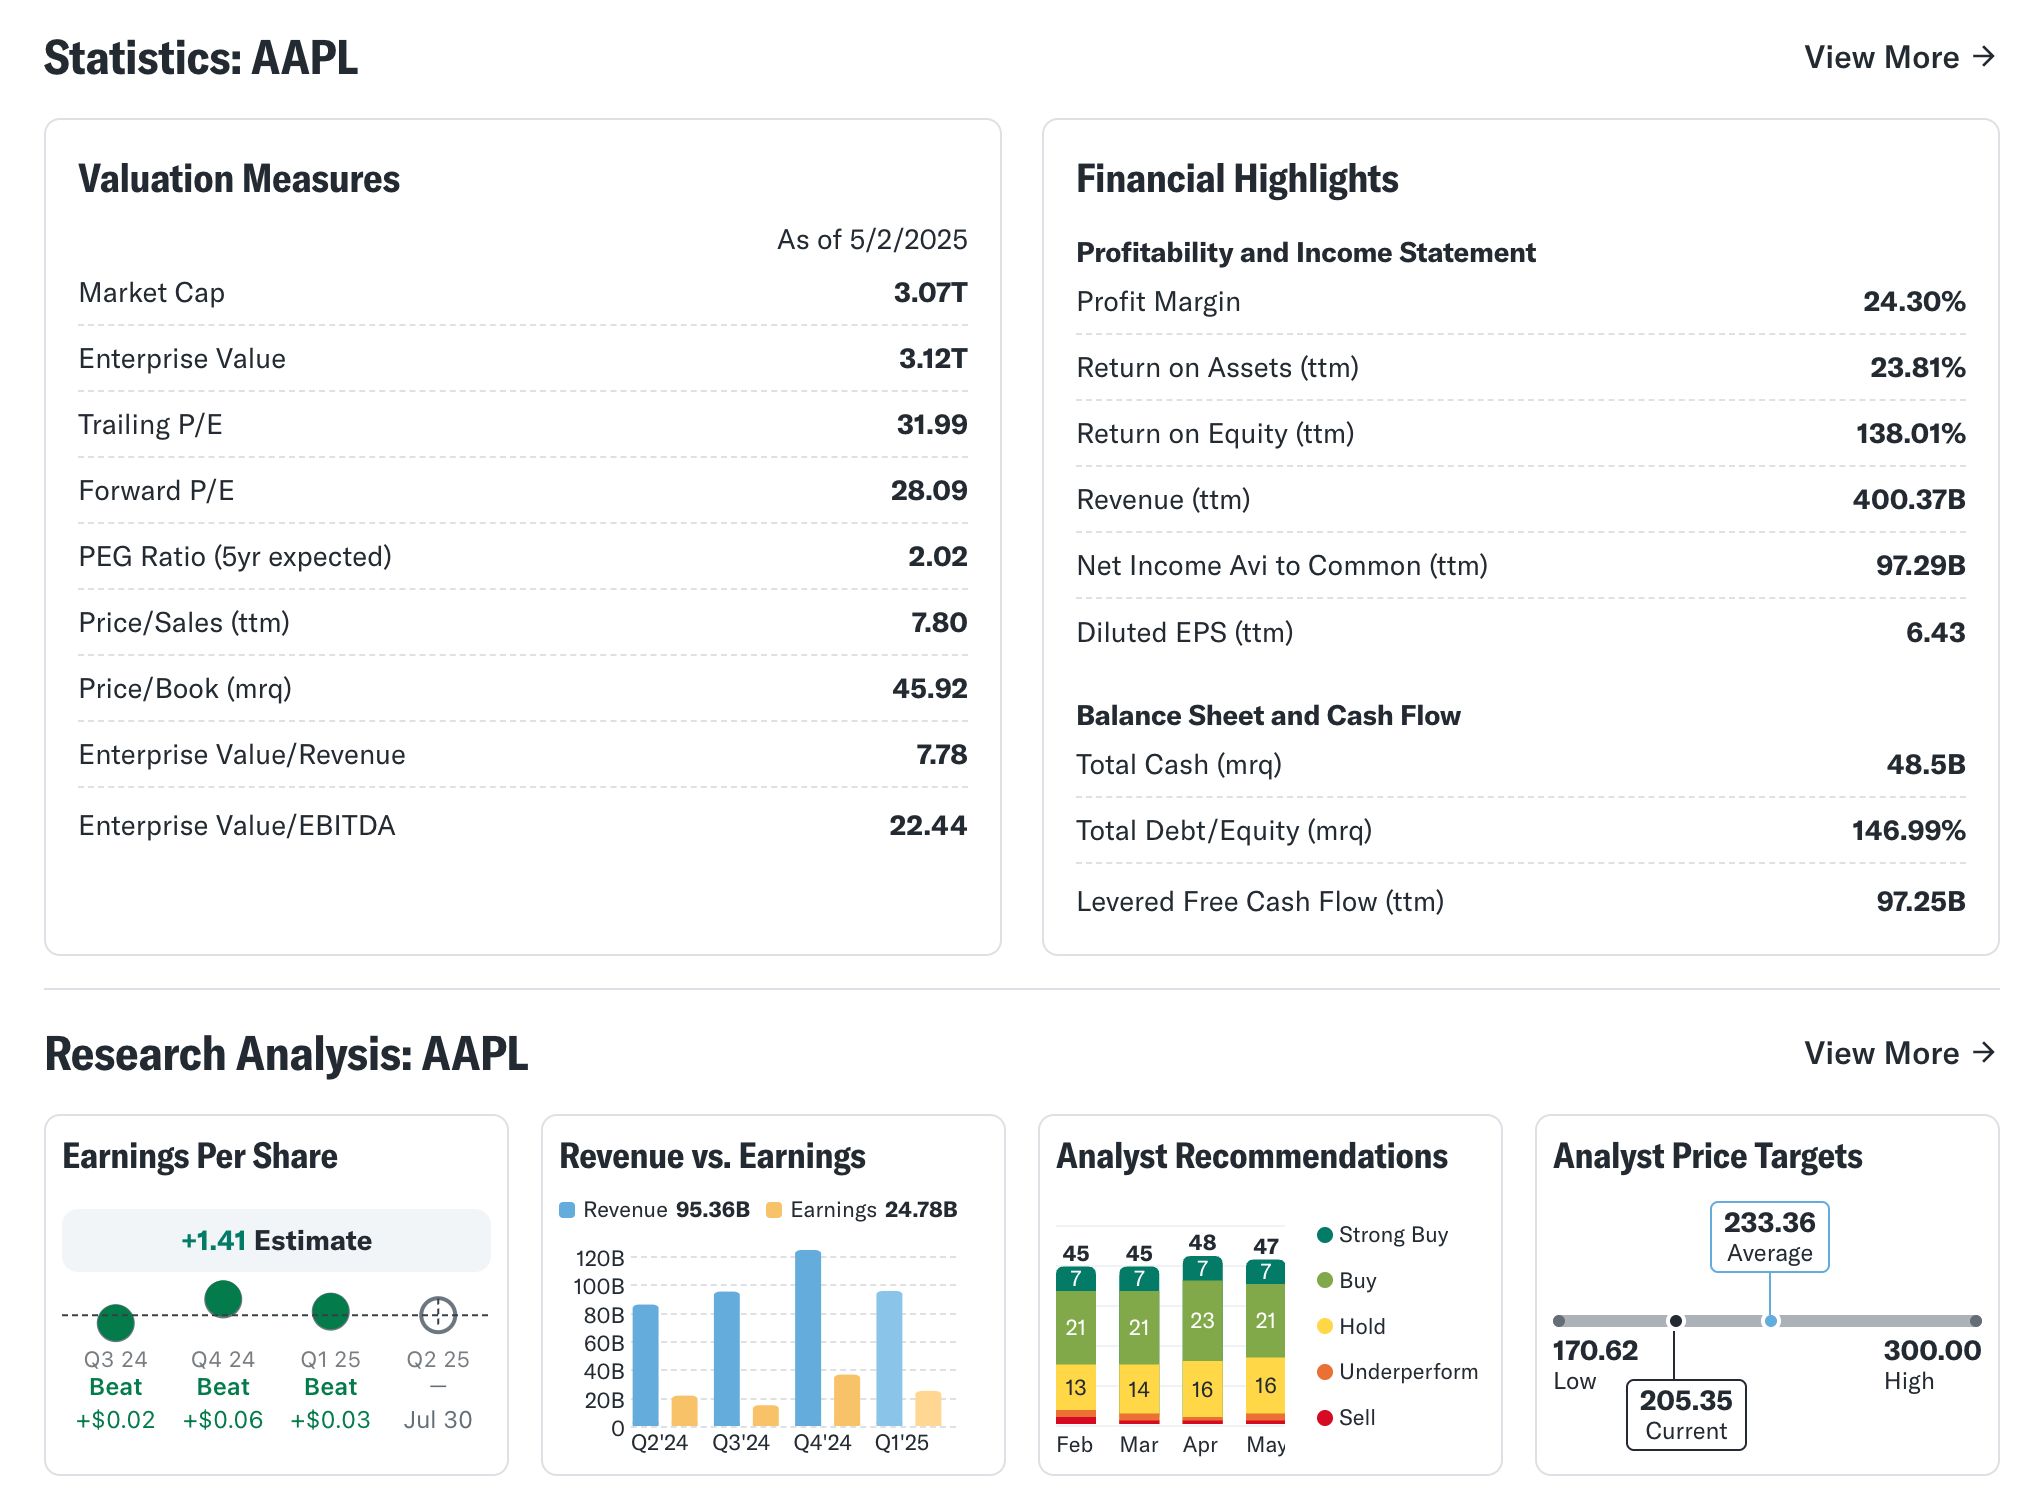The image size is (2020, 1492).
Task: Click the blue Revenue legend swatch
Action: pos(567,1210)
